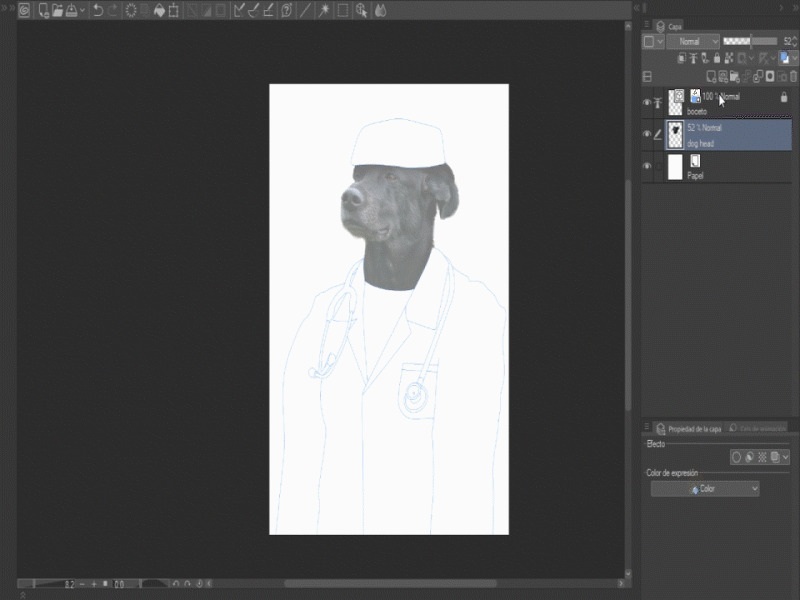Toggle clip to layer below

[681, 59]
